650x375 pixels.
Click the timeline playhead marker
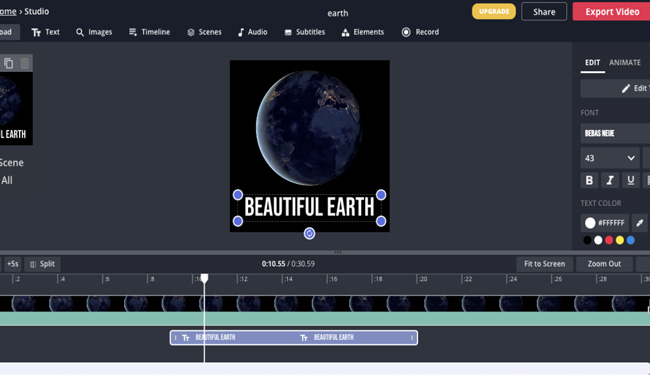(204, 278)
